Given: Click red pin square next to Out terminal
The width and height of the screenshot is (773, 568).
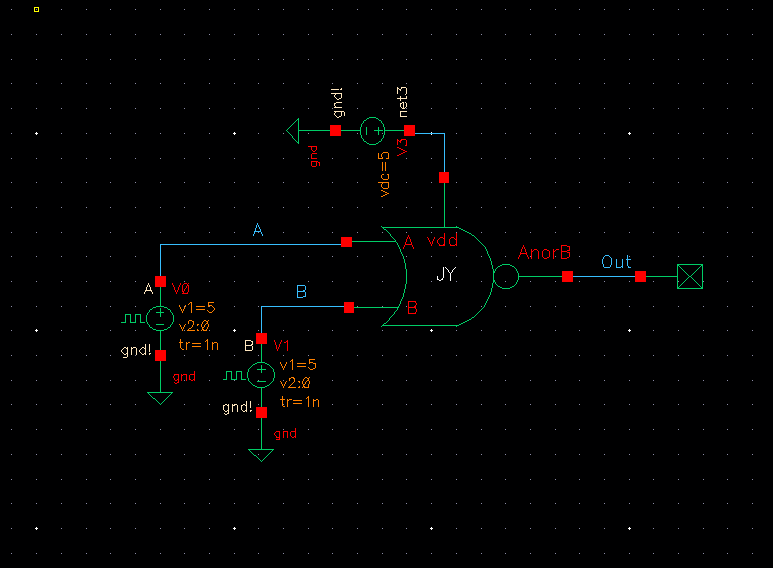Looking at the screenshot, I should pyautogui.click(x=640, y=277).
